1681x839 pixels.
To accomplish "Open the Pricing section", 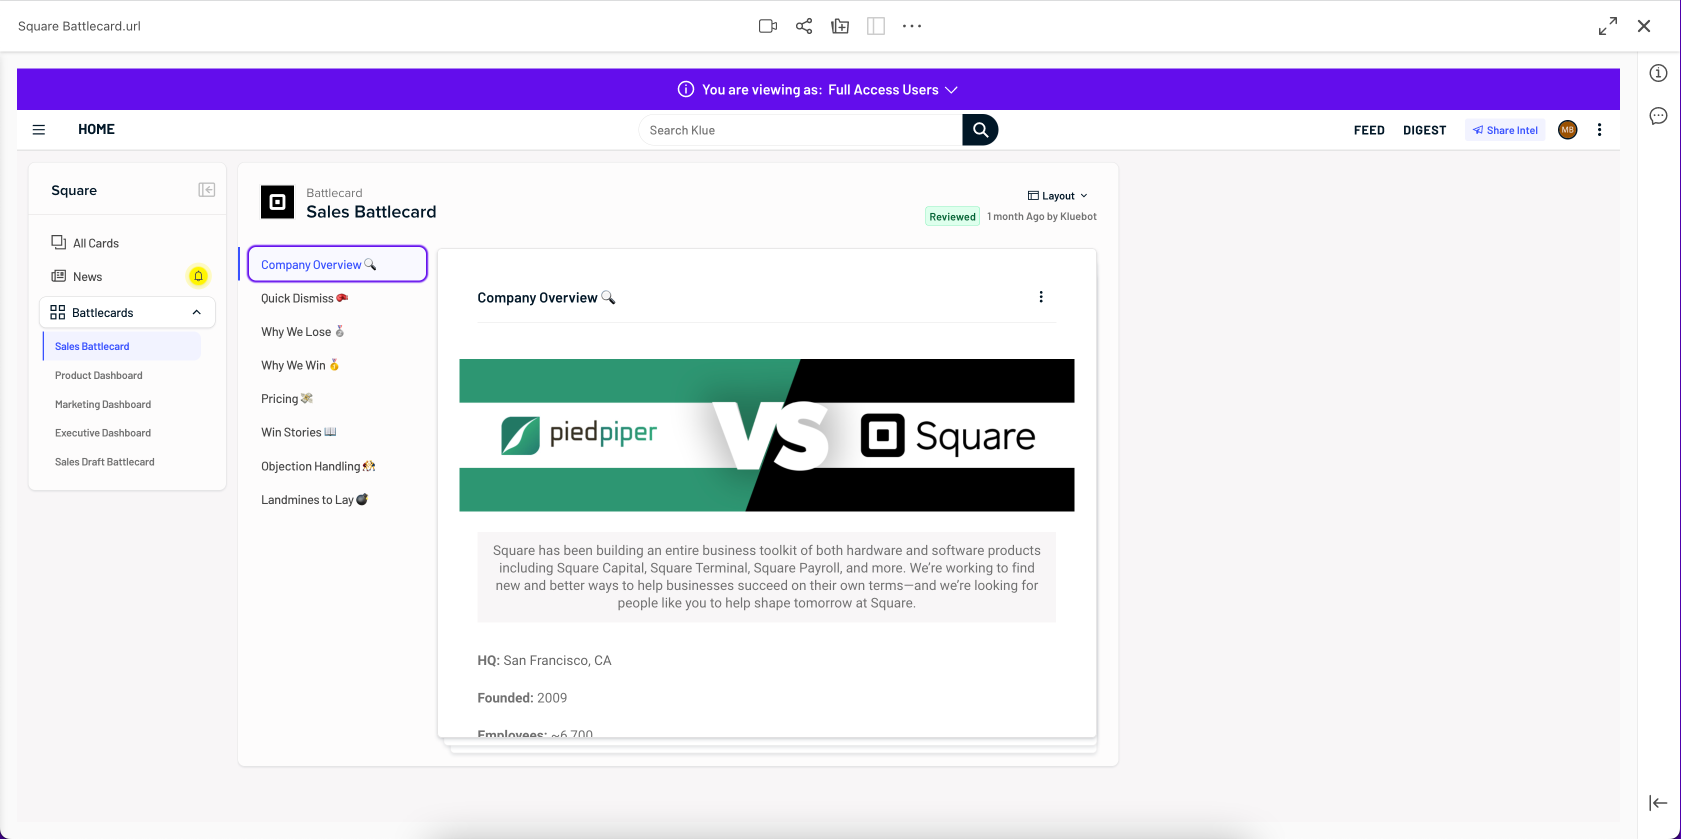I will [280, 399].
